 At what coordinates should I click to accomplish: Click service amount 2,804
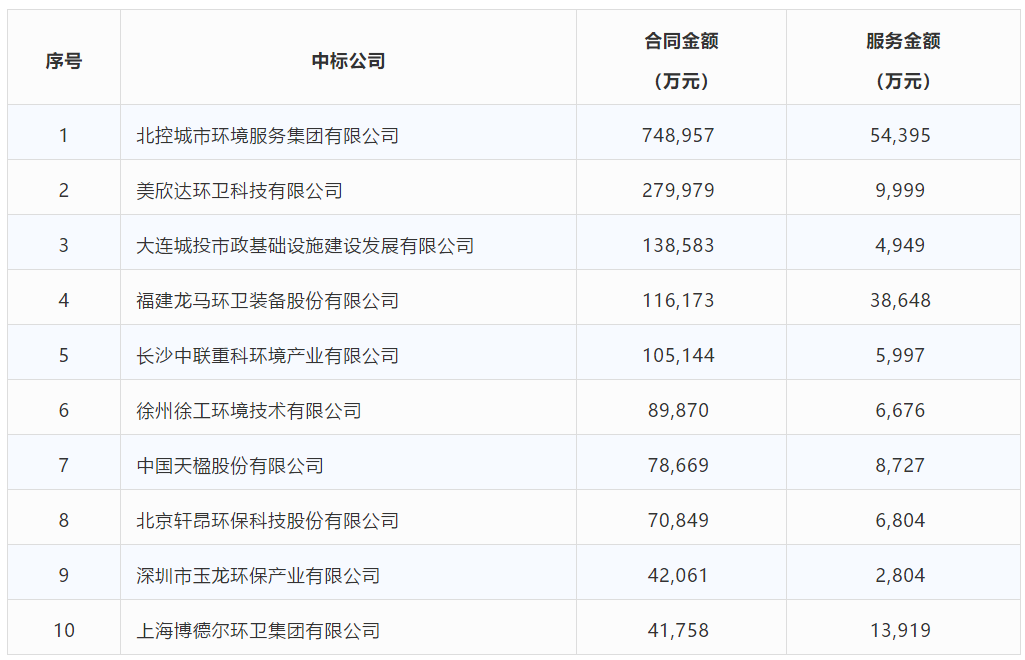coord(900,575)
